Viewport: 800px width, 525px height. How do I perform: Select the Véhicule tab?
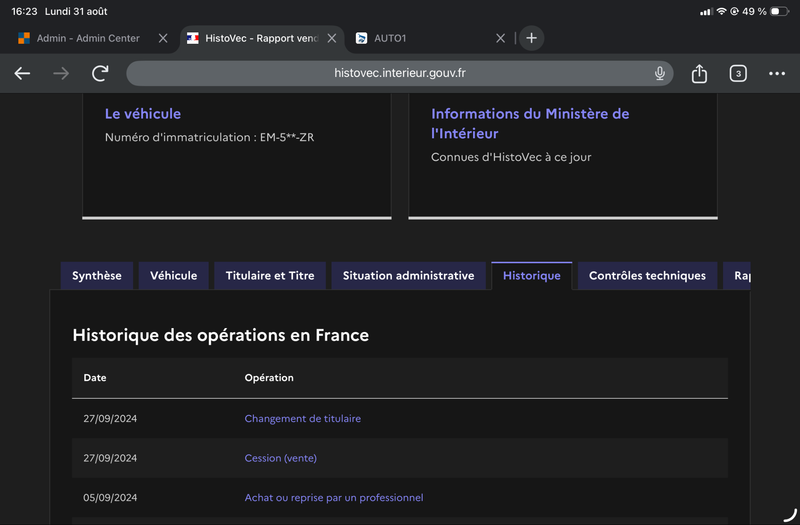click(173, 276)
